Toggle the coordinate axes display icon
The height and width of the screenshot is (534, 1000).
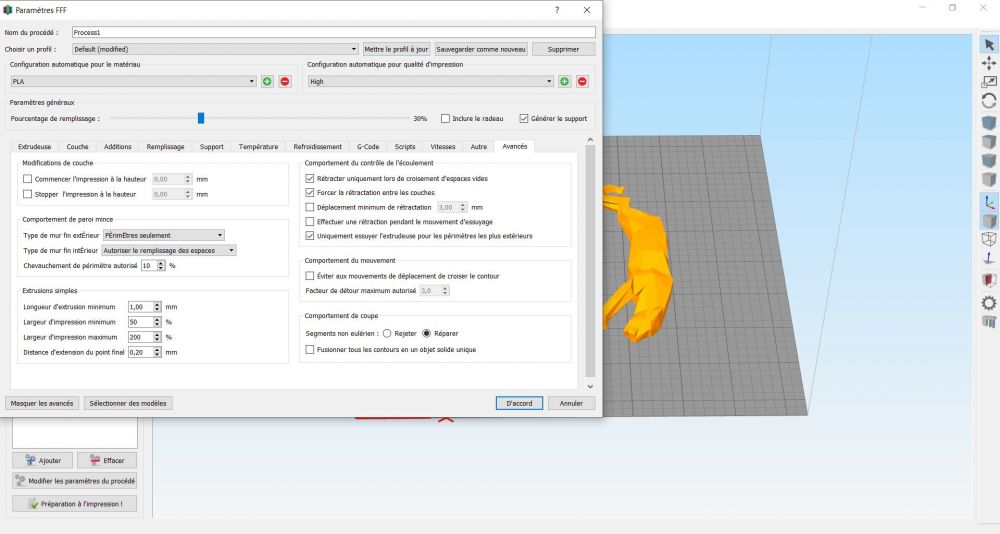(x=989, y=203)
